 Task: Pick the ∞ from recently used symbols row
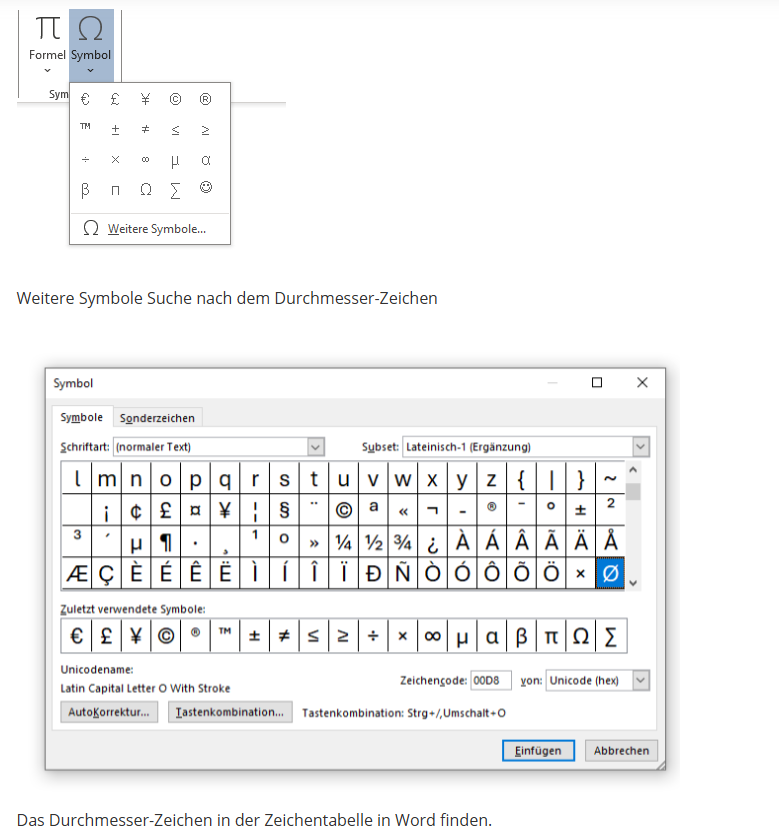[x=432, y=636]
